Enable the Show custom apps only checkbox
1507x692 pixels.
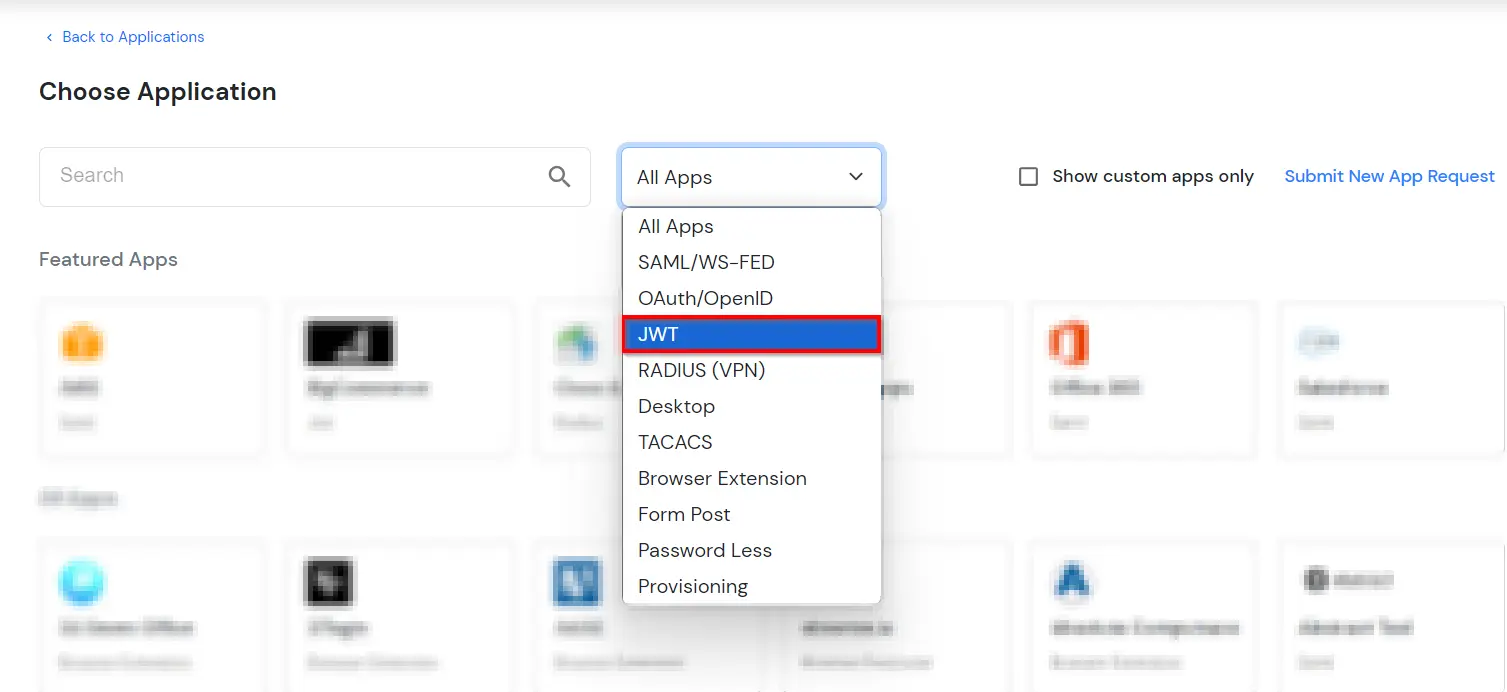(1028, 176)
